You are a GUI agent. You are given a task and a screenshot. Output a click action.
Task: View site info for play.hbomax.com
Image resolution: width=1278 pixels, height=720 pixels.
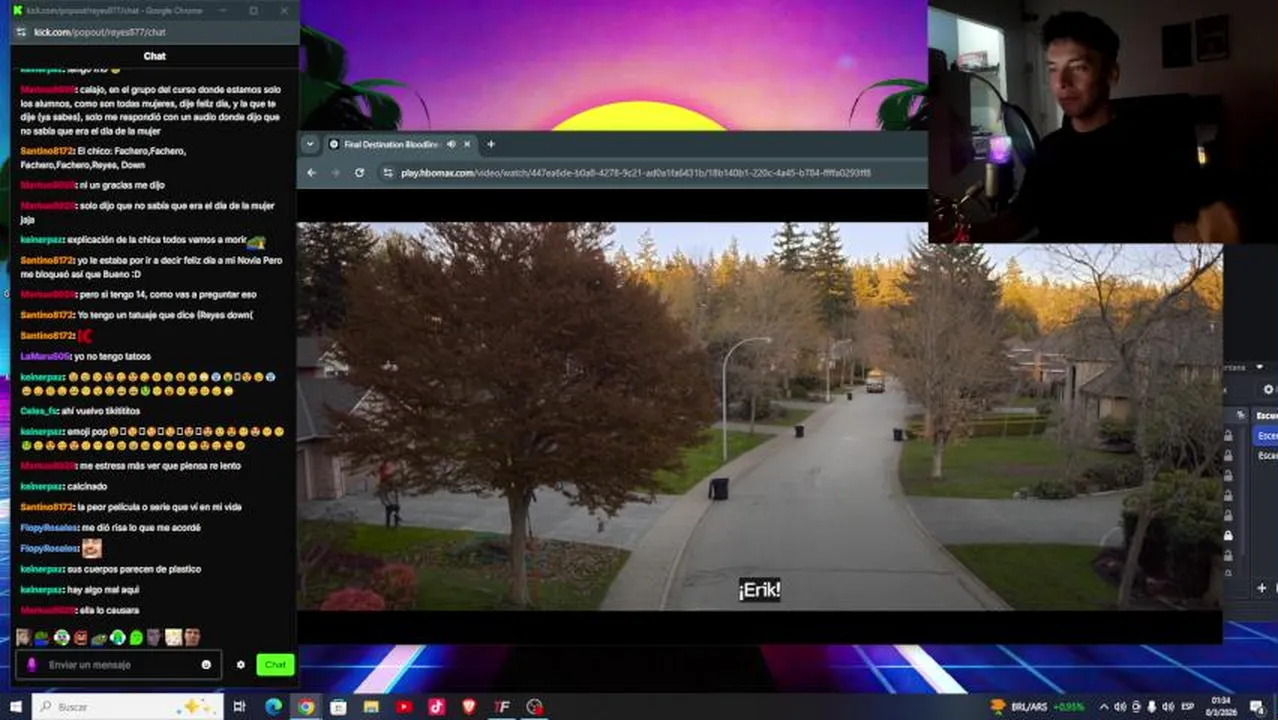(x=388, y=172)
